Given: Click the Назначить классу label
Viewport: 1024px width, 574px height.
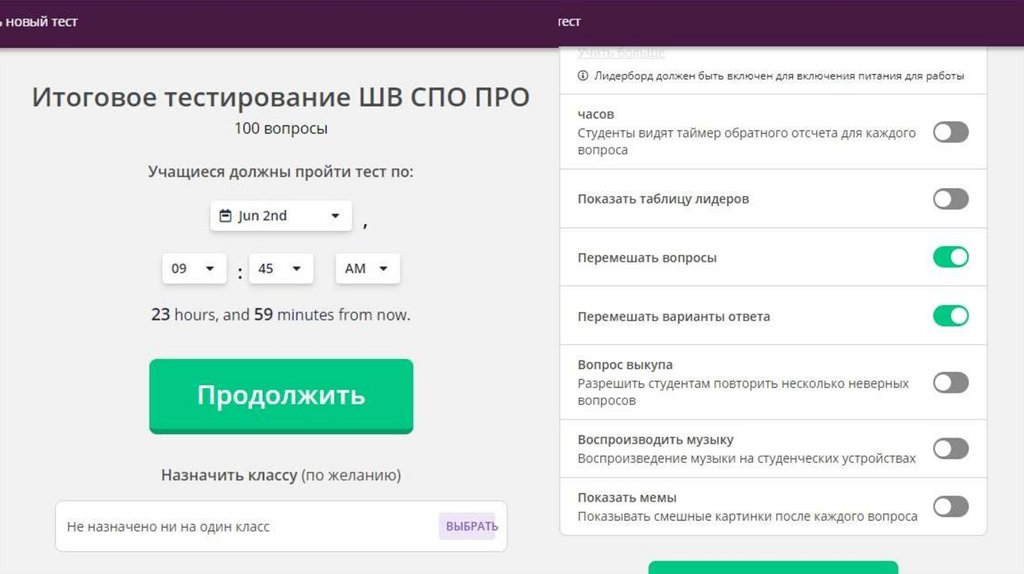Looking at the screenshot, I should pyautogui.click(x=229, y=475).
